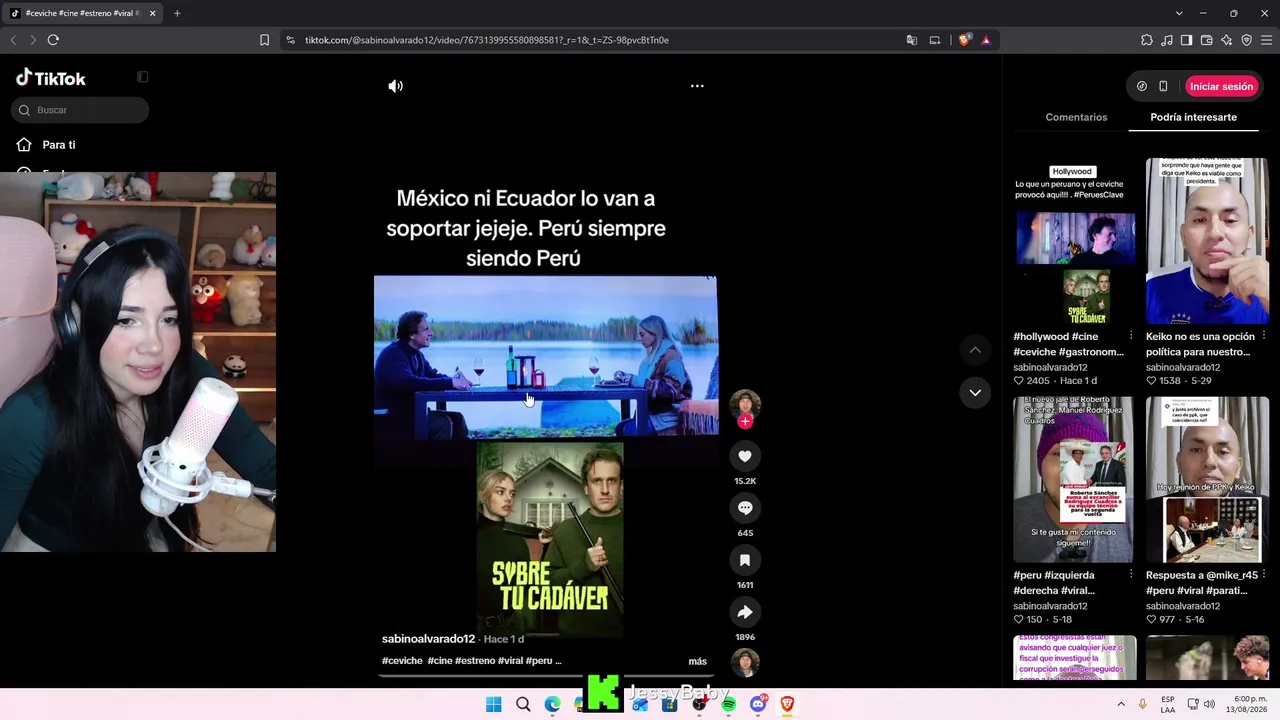Image resolution: width=1280 pixels, height=720 pixels.
Task: Open a new browser tab
Action: click(177, 13)
